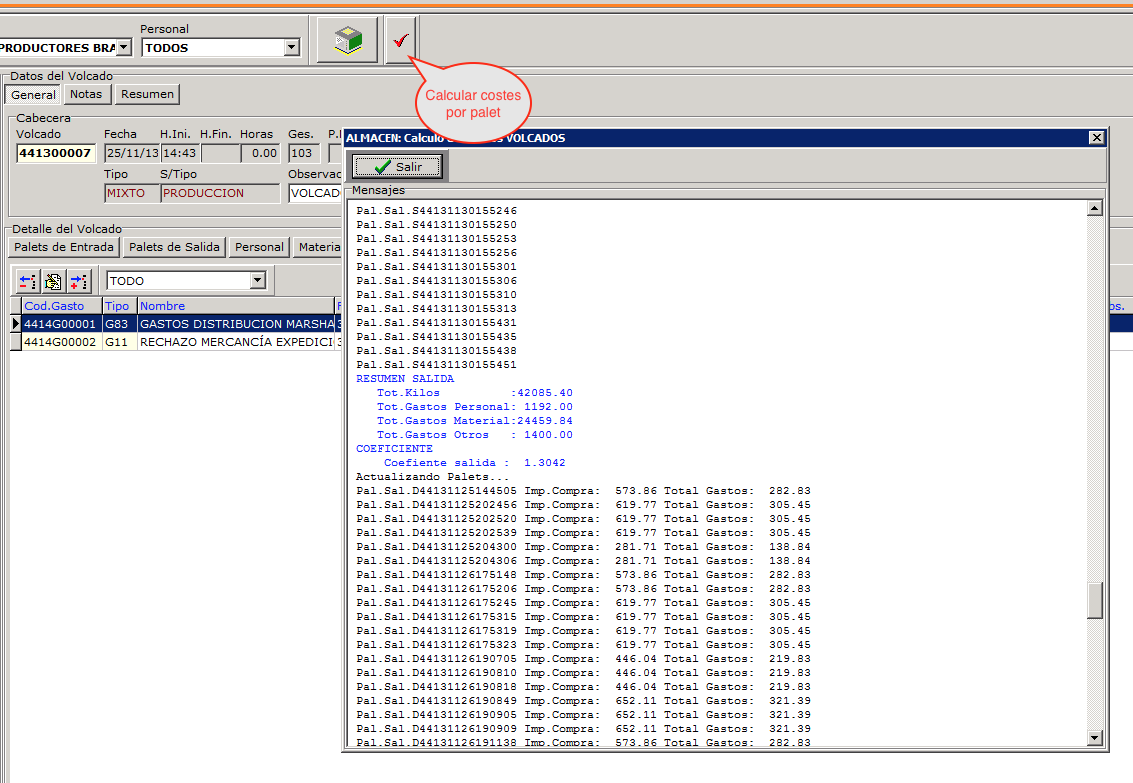
Task: Switch to the Resumen tab
Action: [x=147, y=94]
